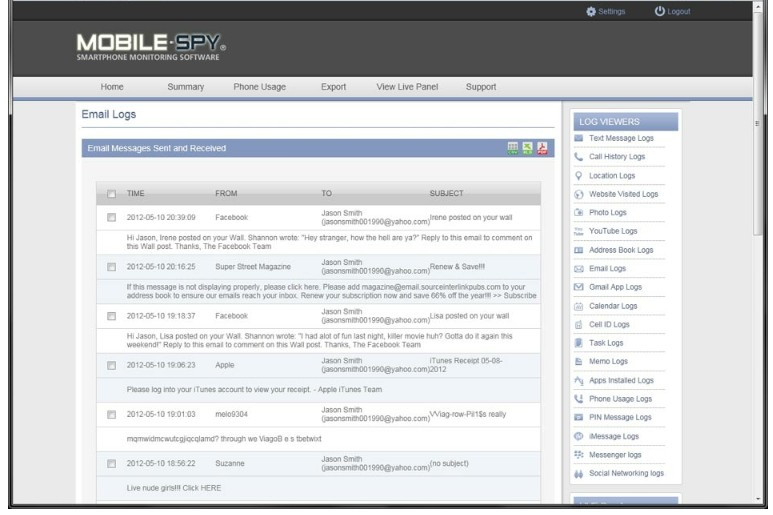Viewport: 773px width, 515px height.
Task: Open View Live Panel menu item
Action: point(407,87)
